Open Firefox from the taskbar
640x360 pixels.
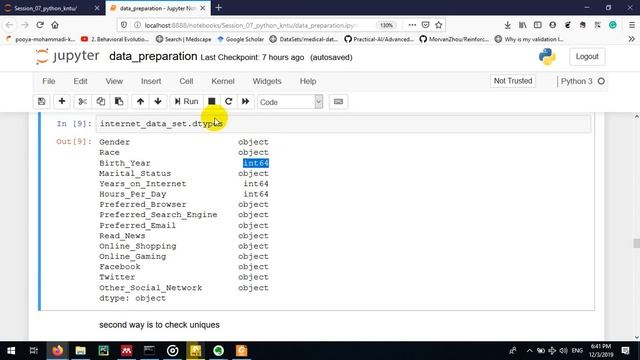(x=58, y=351)
